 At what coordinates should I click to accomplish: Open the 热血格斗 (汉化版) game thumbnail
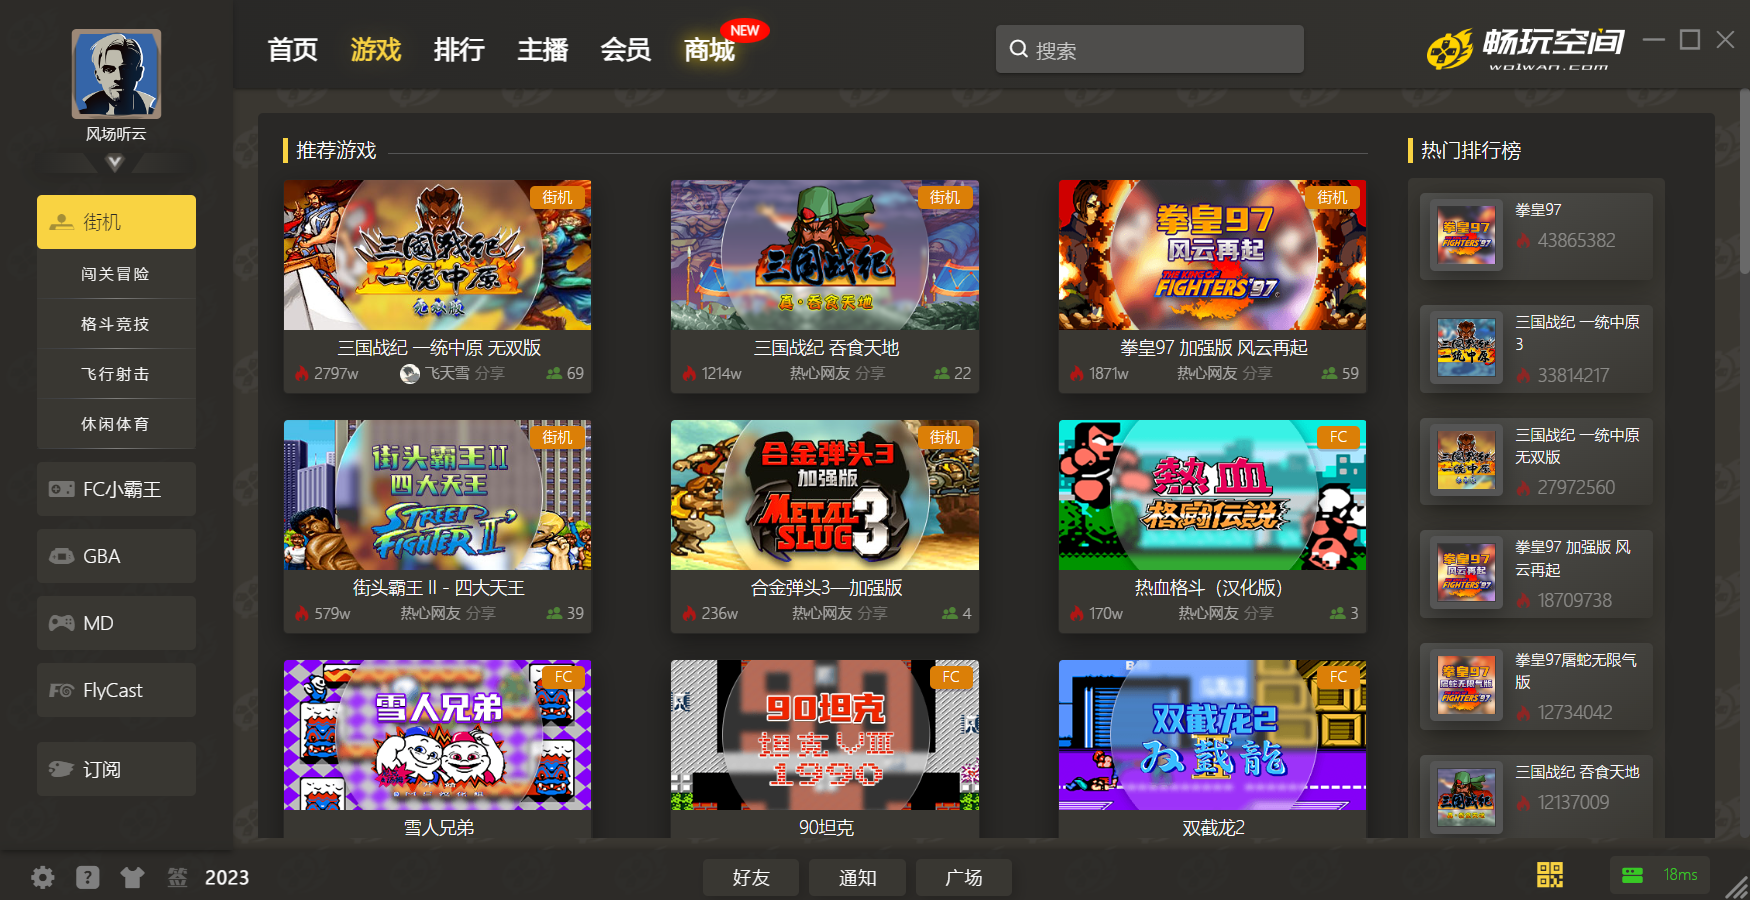pos(1212,495)
